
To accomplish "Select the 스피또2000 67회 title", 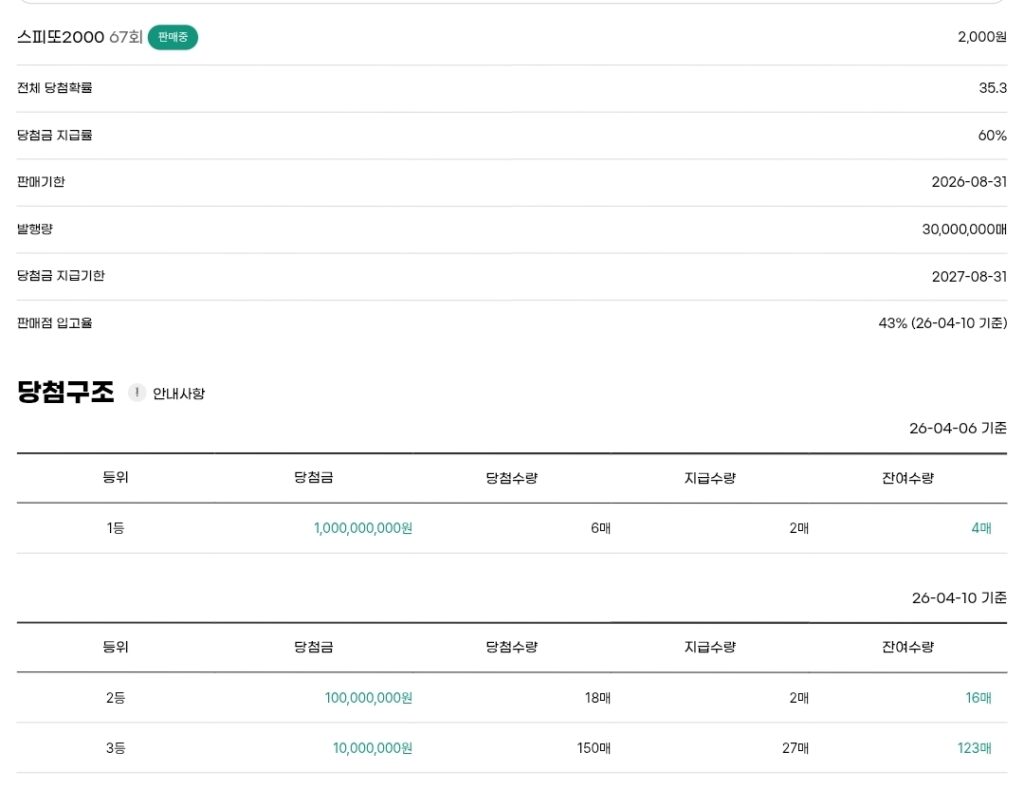I will click(x=79, y=37).
